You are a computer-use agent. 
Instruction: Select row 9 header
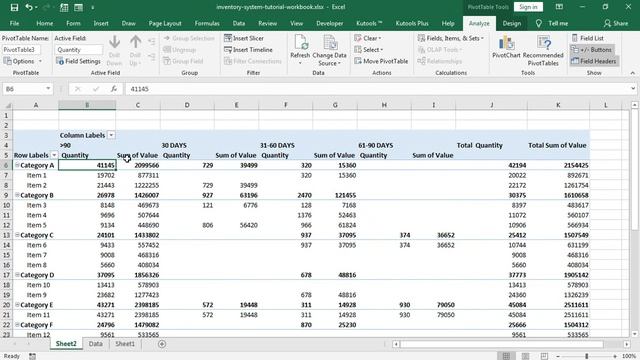tap(6, 195)
